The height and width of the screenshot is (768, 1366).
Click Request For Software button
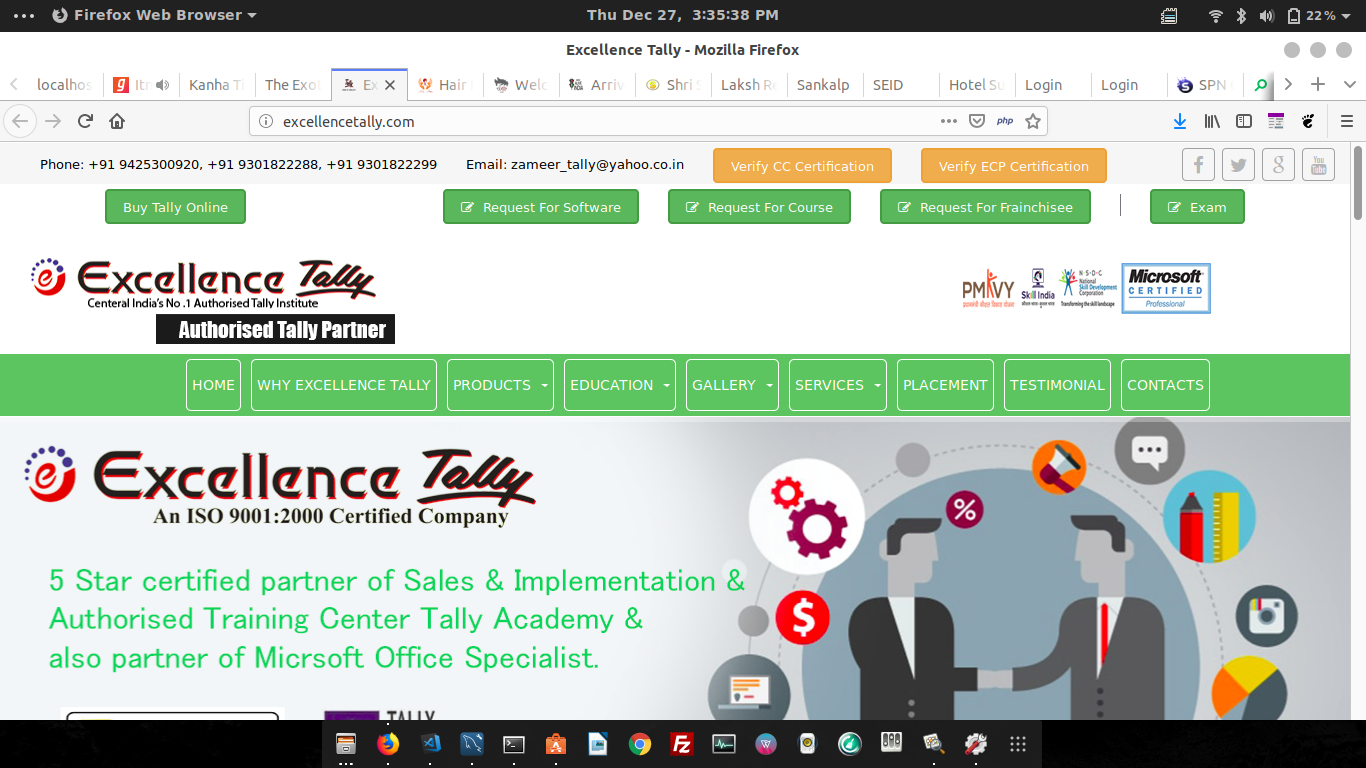click(x=541, y=207)
